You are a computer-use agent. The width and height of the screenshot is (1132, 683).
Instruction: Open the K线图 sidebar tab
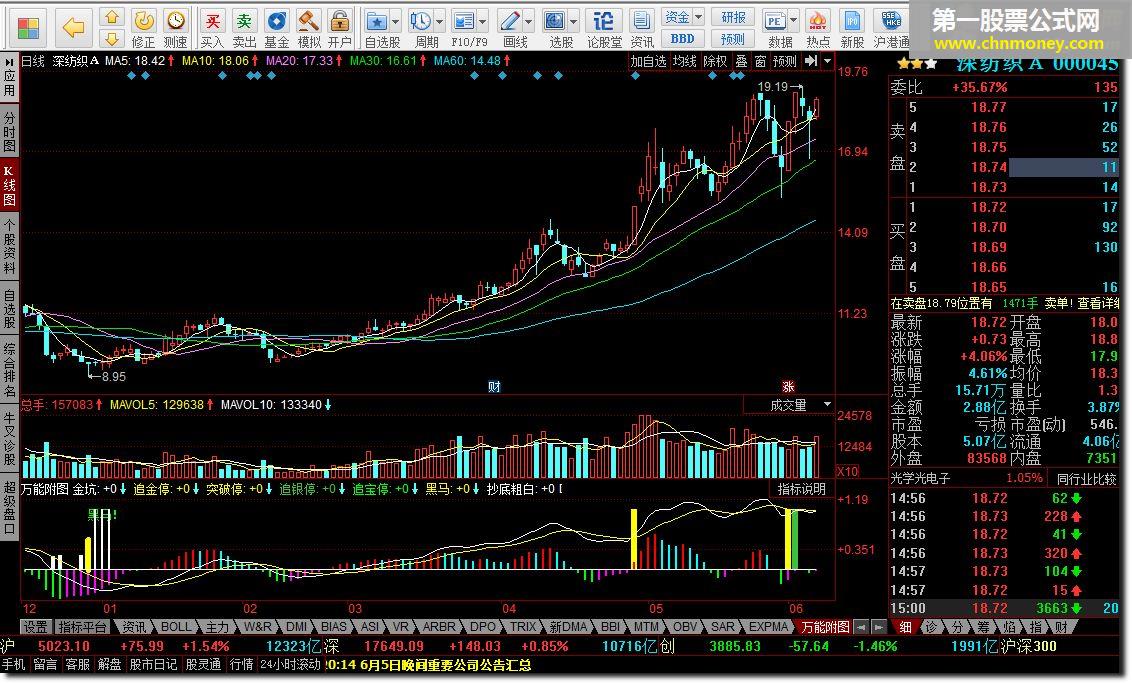9,186
